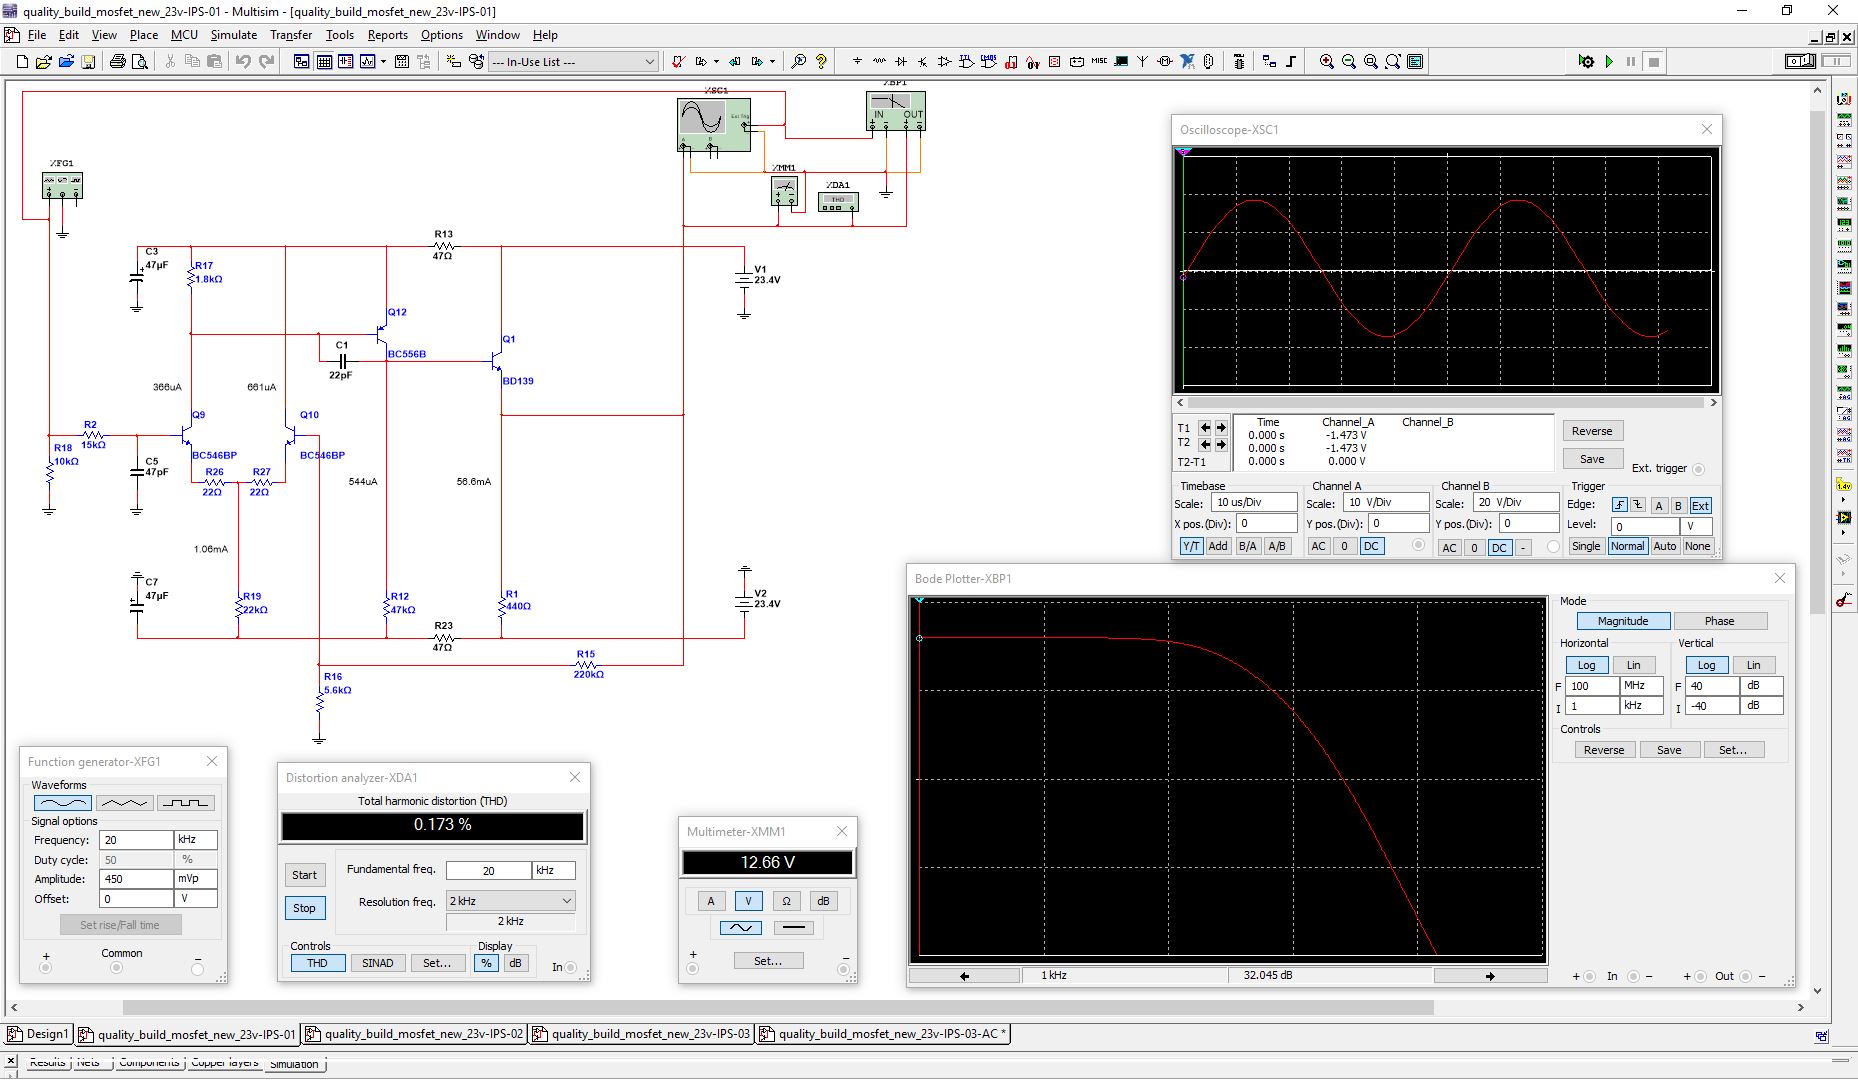Open Resolution freq. 2 kHz dropdown
1858x1080 pixels.
[x=511, y=901]
